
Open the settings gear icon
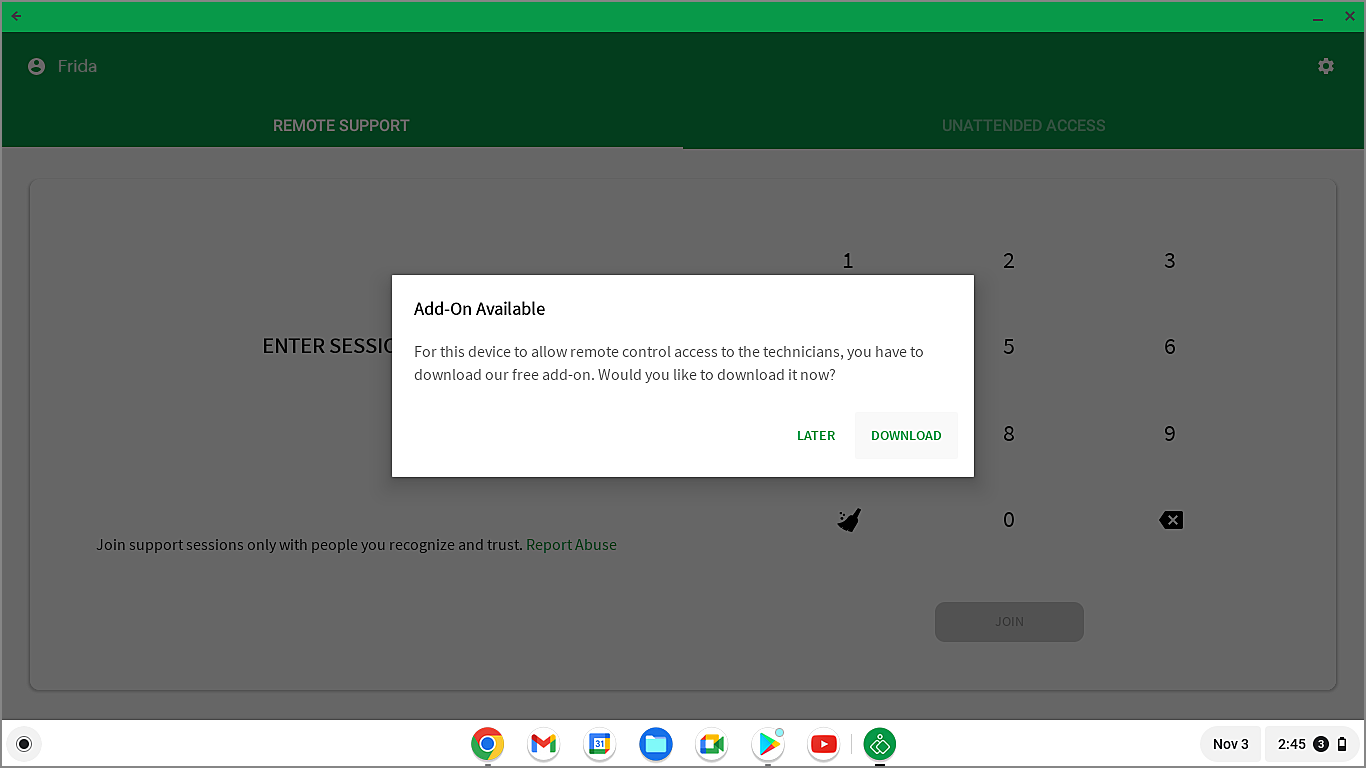(1325, 65)
